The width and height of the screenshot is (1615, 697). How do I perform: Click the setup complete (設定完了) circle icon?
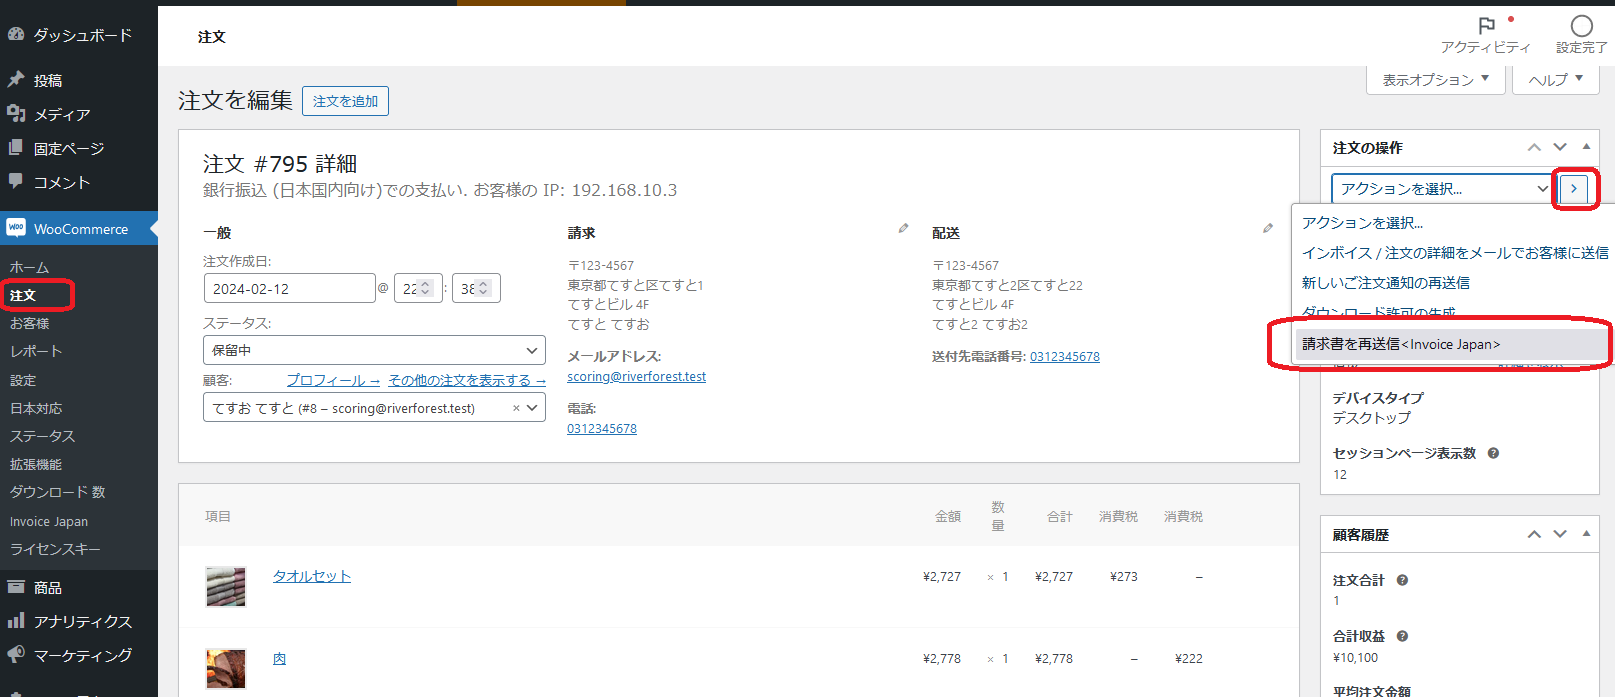pyautogui.click(x=1582, y=25)
